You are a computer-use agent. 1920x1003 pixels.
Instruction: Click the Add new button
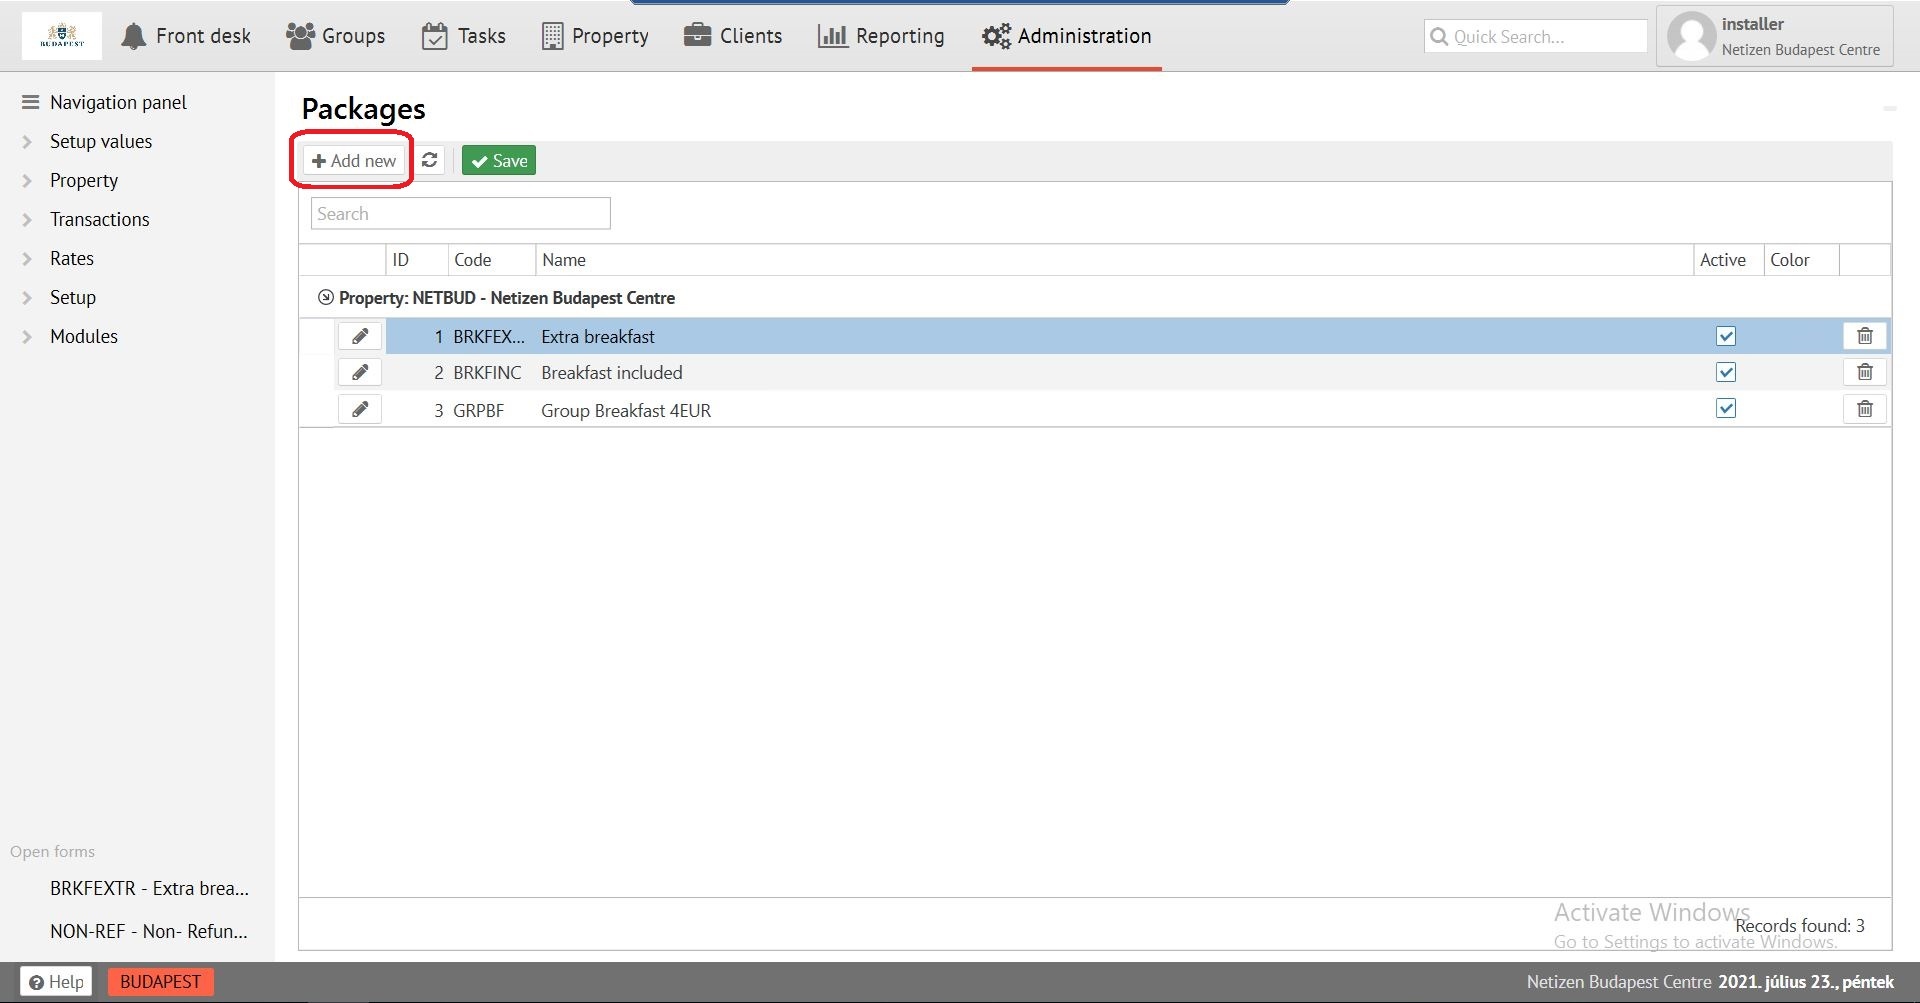354,160
